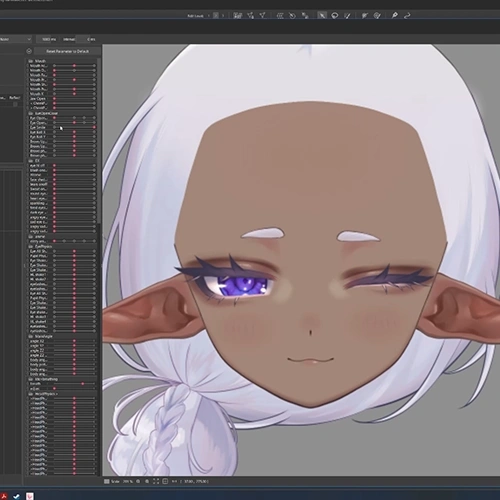500x500 pixels.
Task: Select the Arrow selection tool in toolbar
Action: coord(322,15)
